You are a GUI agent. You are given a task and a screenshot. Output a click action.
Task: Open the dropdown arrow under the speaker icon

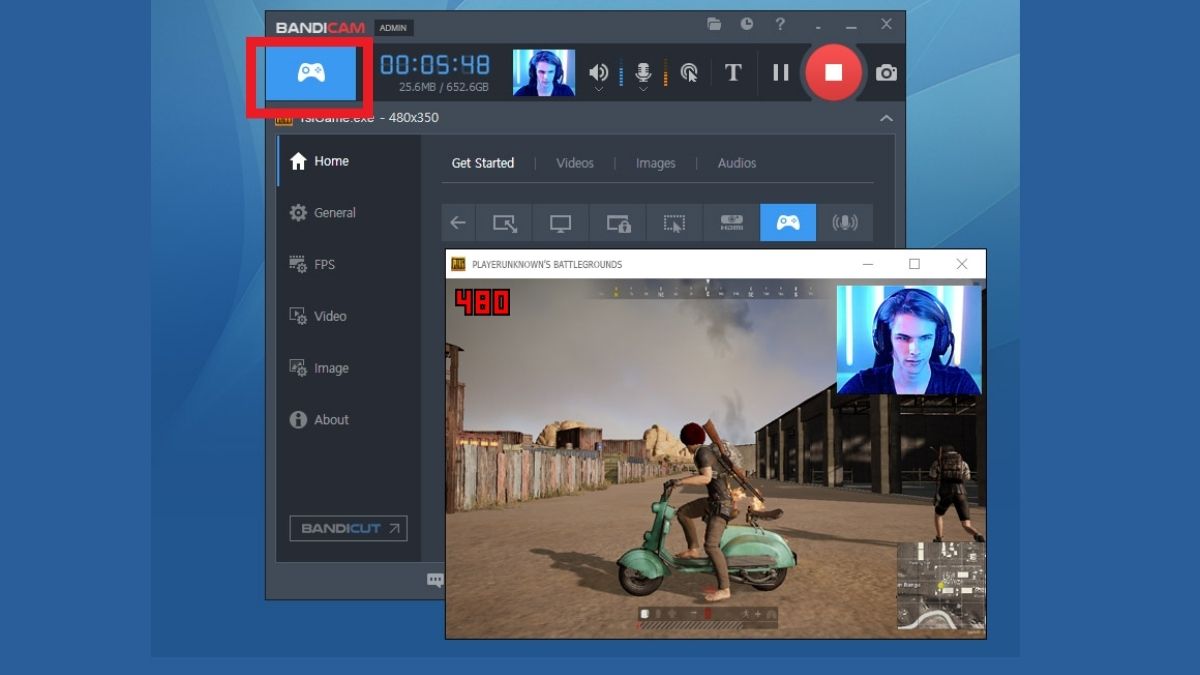598,89
